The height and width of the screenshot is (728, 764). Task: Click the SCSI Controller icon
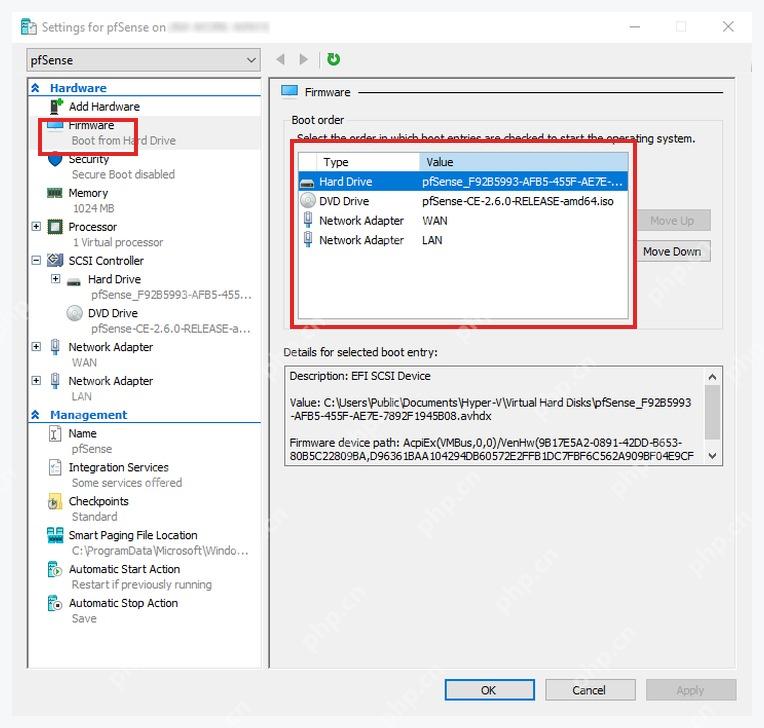[55, 261]
